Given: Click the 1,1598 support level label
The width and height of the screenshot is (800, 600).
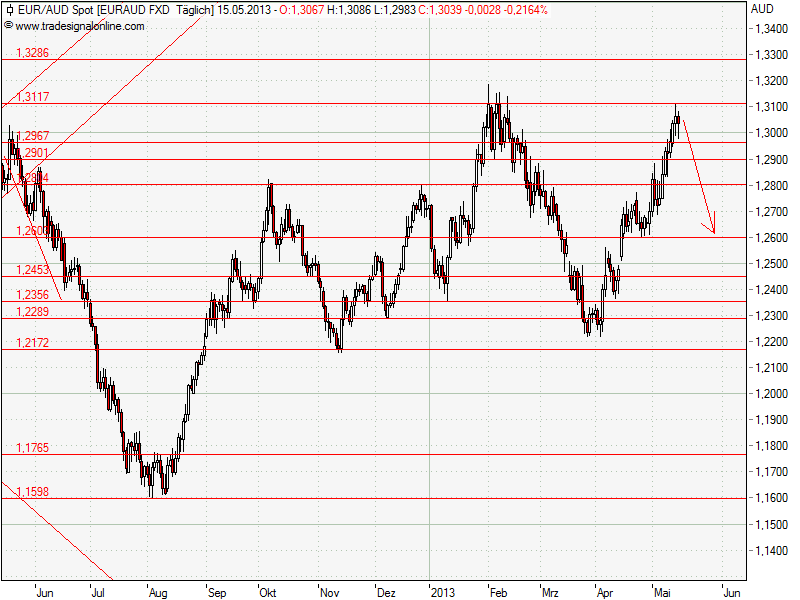Looking at the screenshot, I should 34,491.
